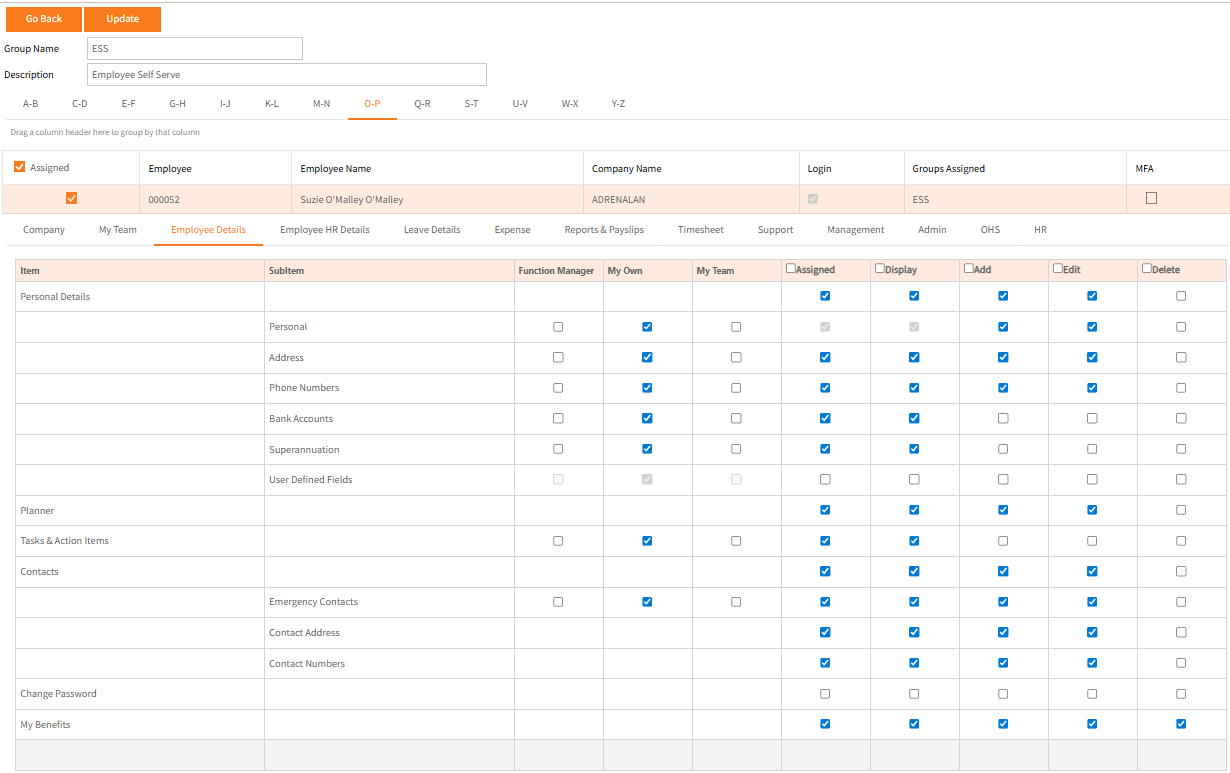Click the Update button
Viewport: 1230px width, 773px height.
click(122, 19)
